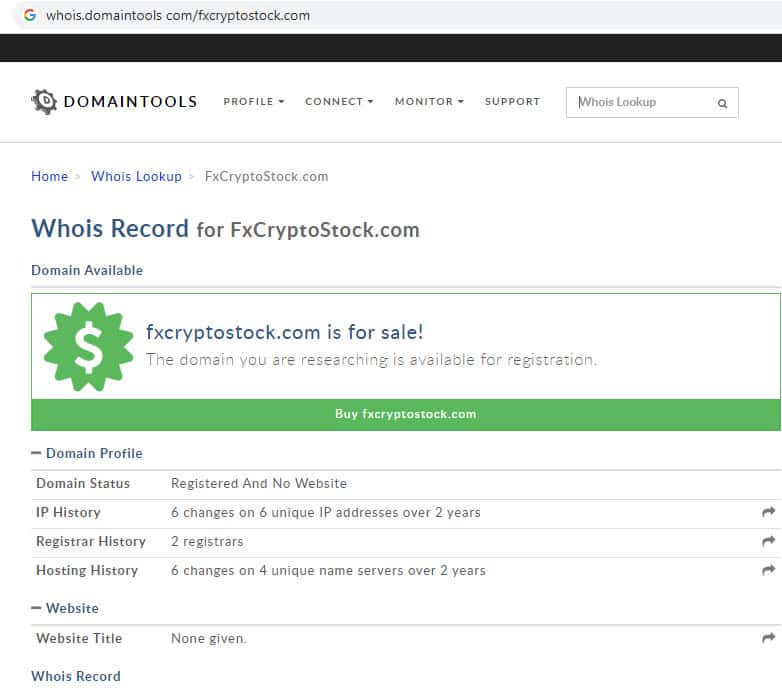Click the Google icon in address bar
The image size is (782, 692).
[30, 16]
